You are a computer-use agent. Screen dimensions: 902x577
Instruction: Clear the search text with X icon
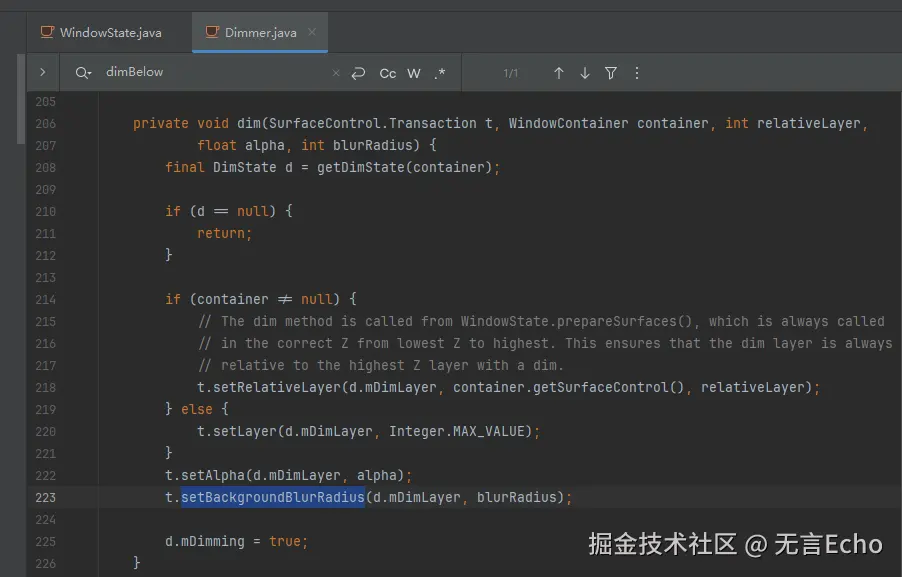tap(335, 73)
